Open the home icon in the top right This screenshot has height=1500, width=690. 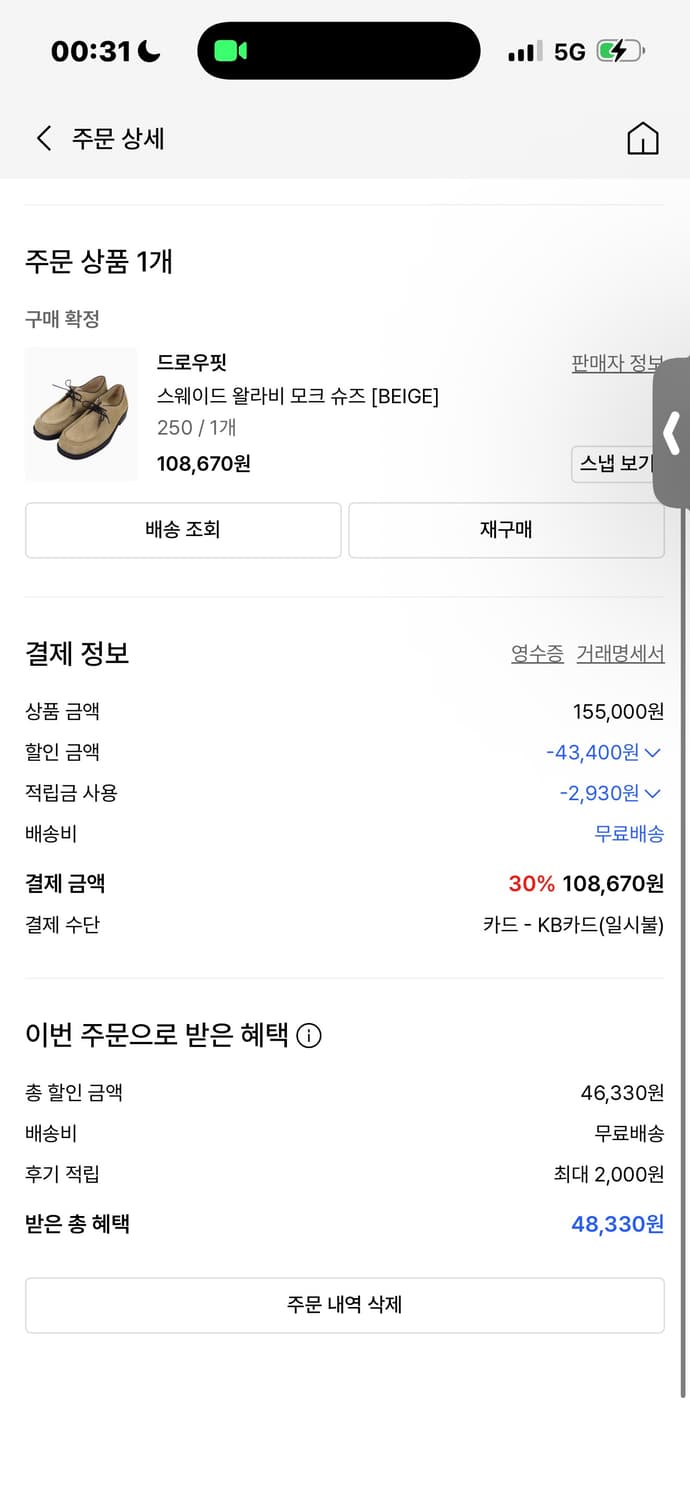click(x=643, y=138)
